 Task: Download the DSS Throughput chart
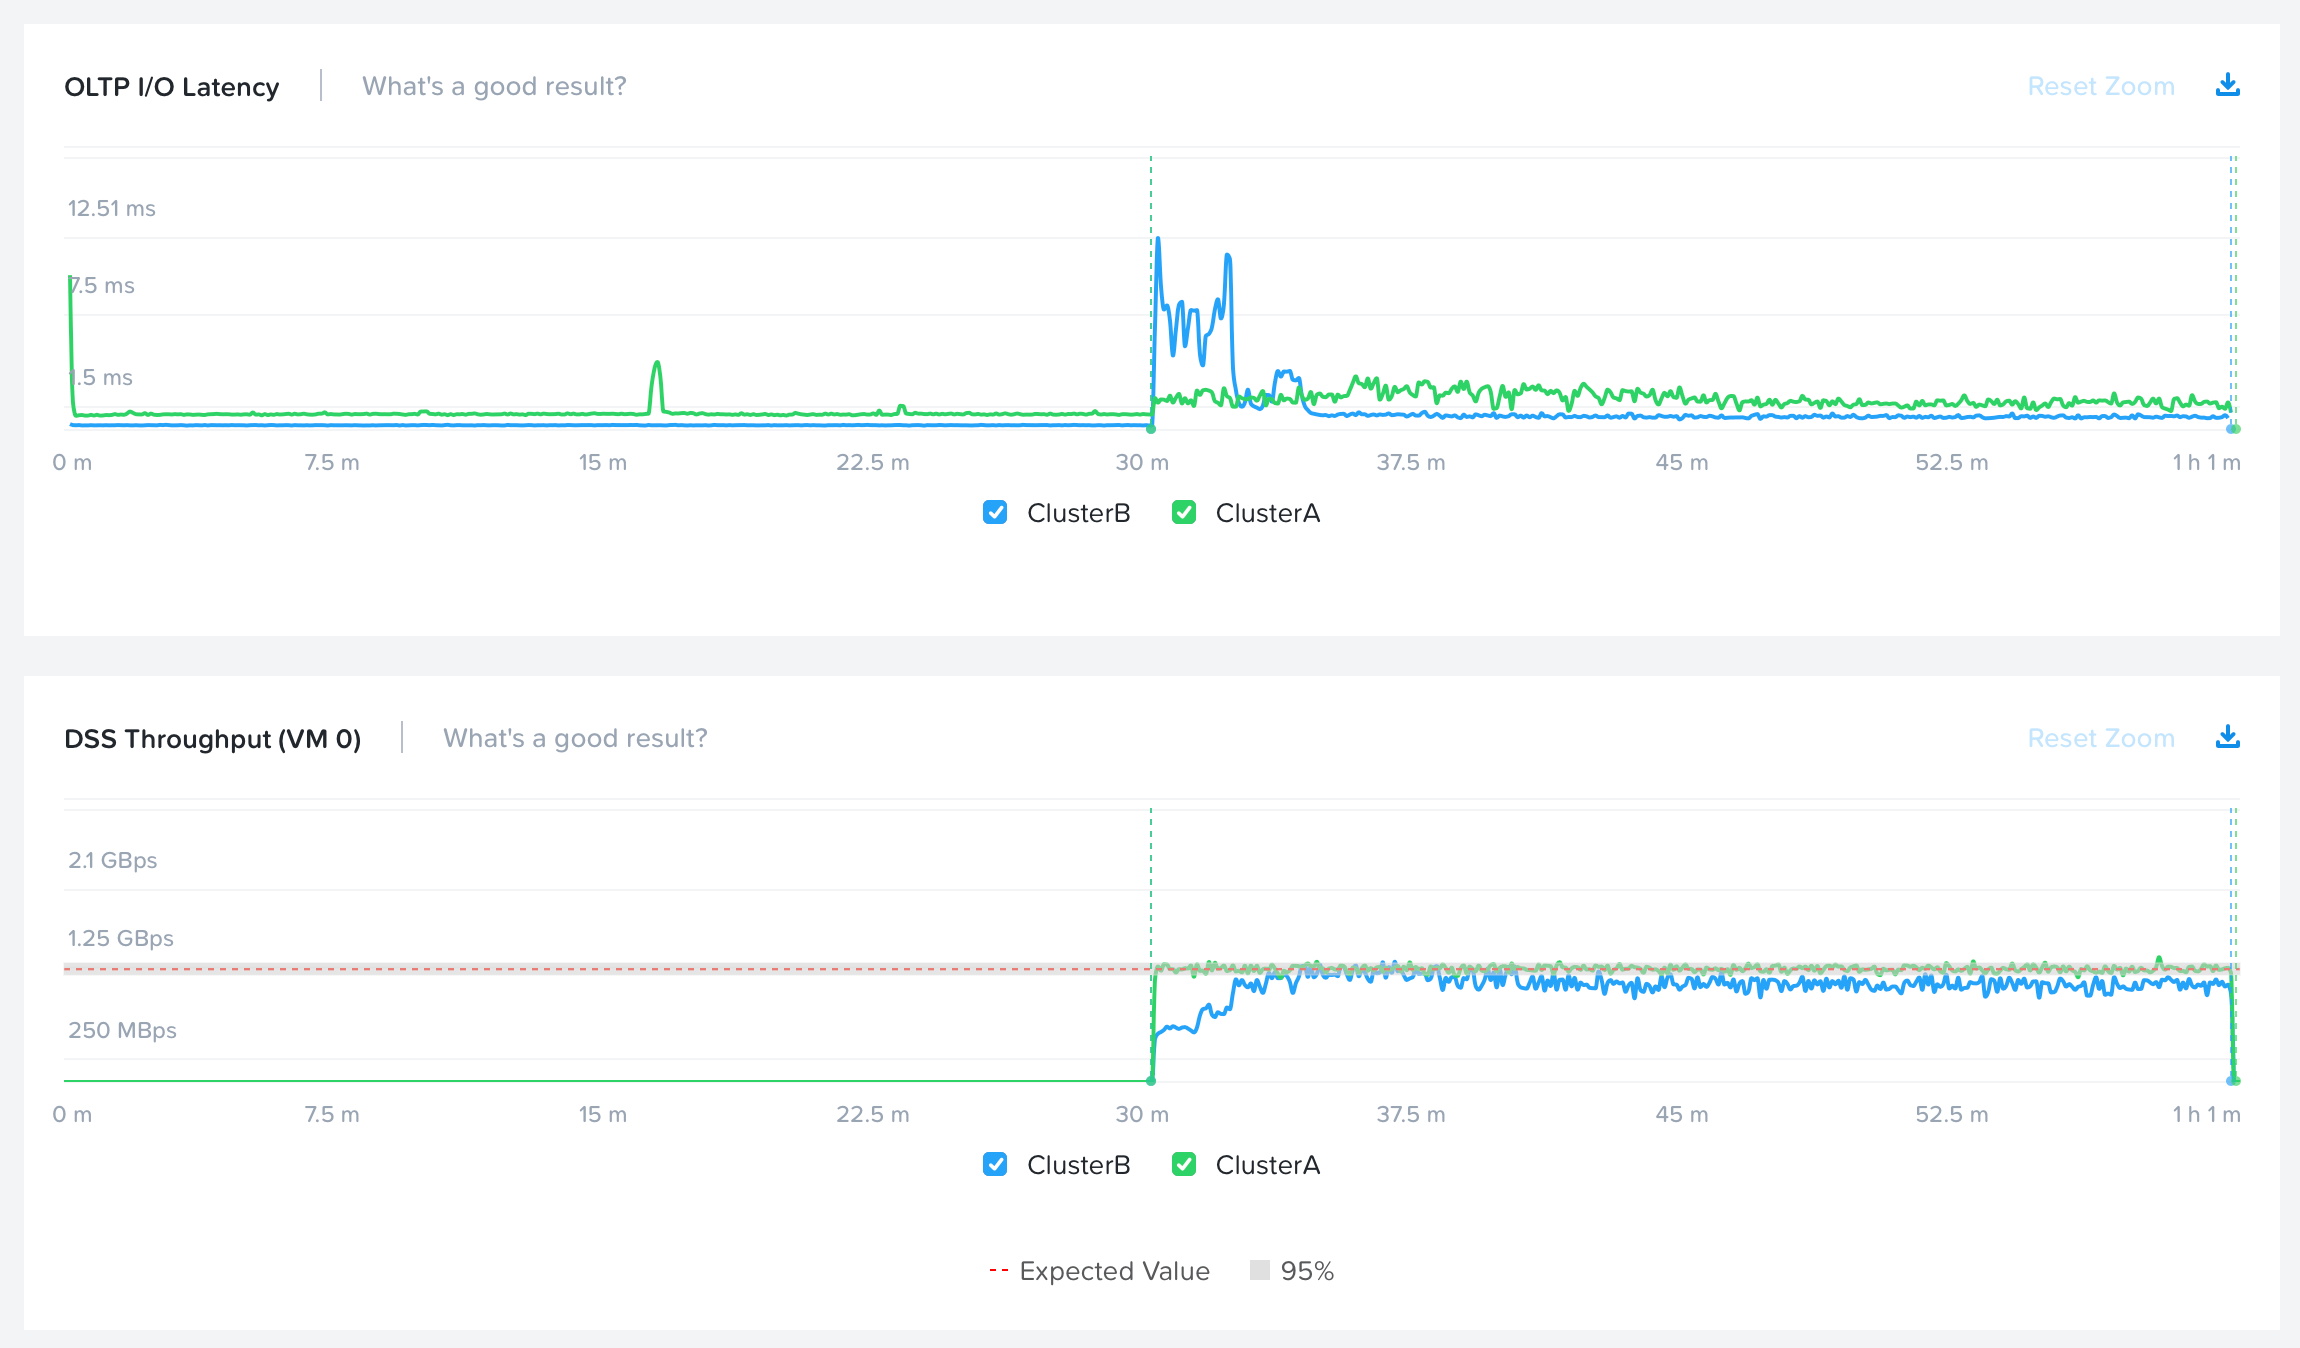coord(2227,738)
